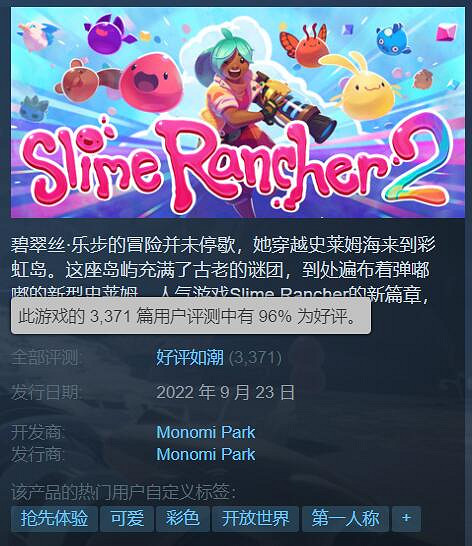Screen dimensions: 472x546
Task: Click the Slime Rancher 2 banner image
Action: coord(238,112)
